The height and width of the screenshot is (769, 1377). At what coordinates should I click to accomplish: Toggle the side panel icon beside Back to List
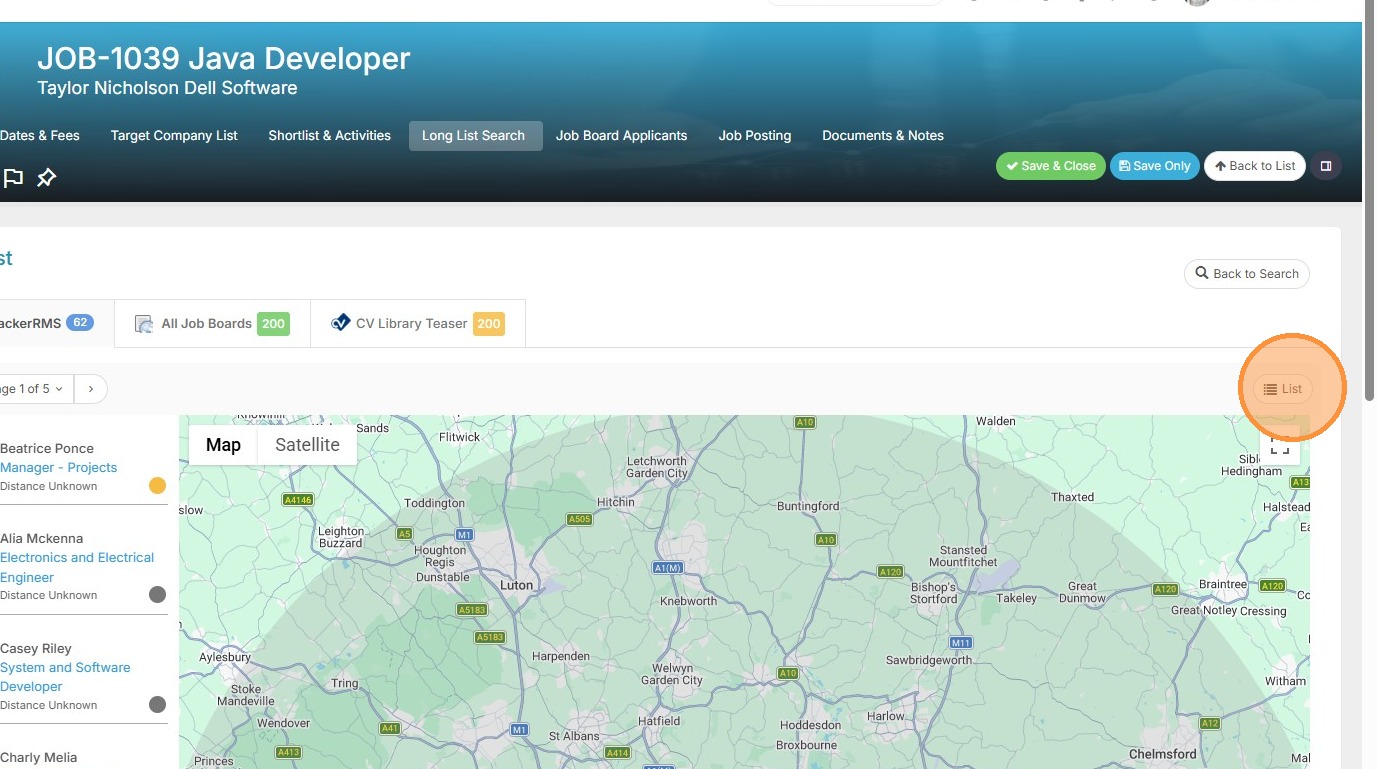pos(1326,166)
